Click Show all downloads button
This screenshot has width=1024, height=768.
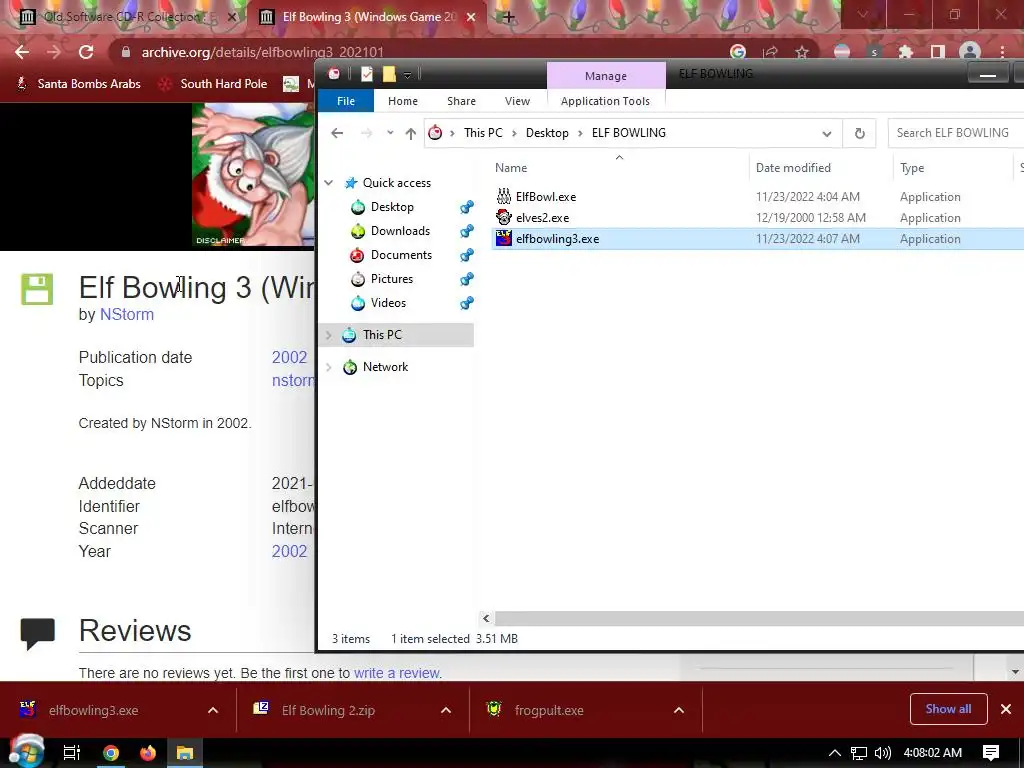[948, 709]
